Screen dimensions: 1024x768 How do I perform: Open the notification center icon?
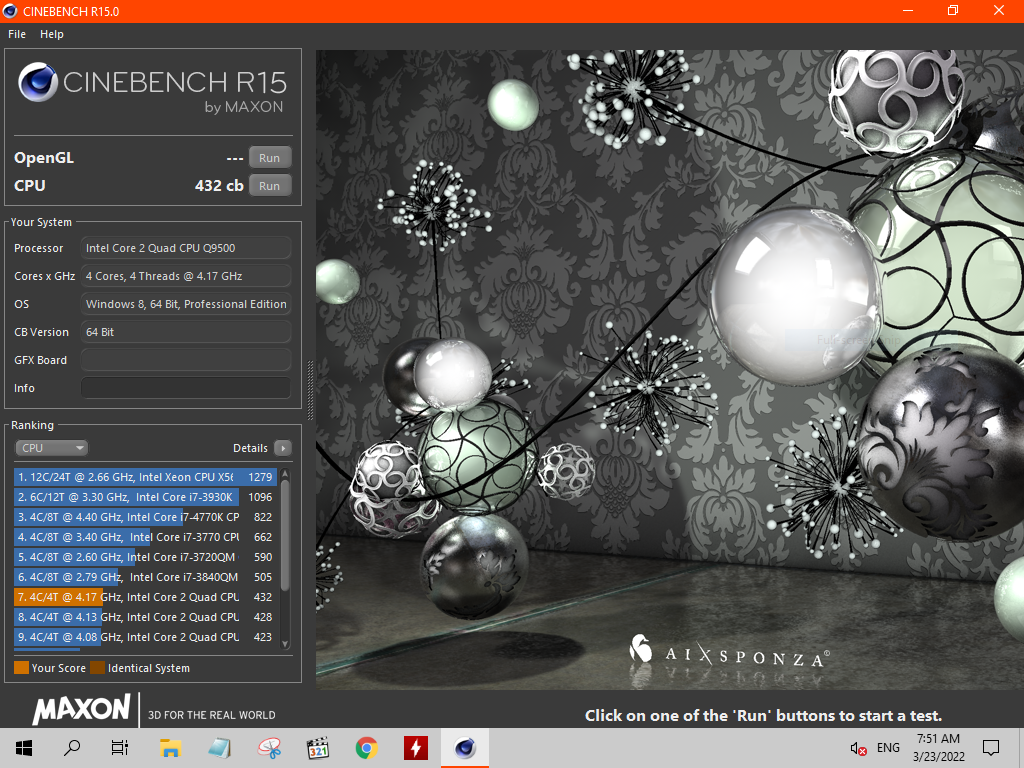pyautogui.click(x=991, y=748)
